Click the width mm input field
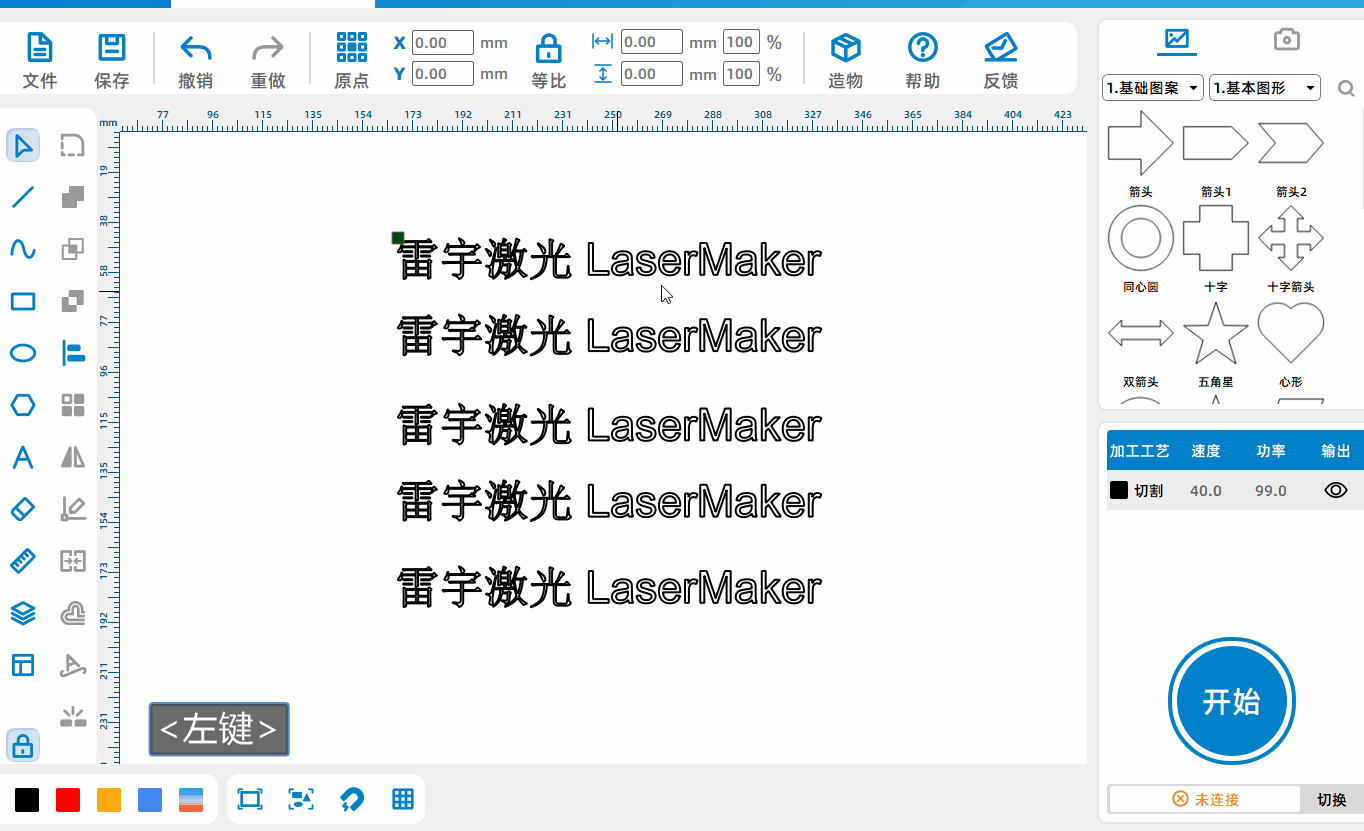The height and width of the screenshot is (831, 1364). tap(652, 42)
